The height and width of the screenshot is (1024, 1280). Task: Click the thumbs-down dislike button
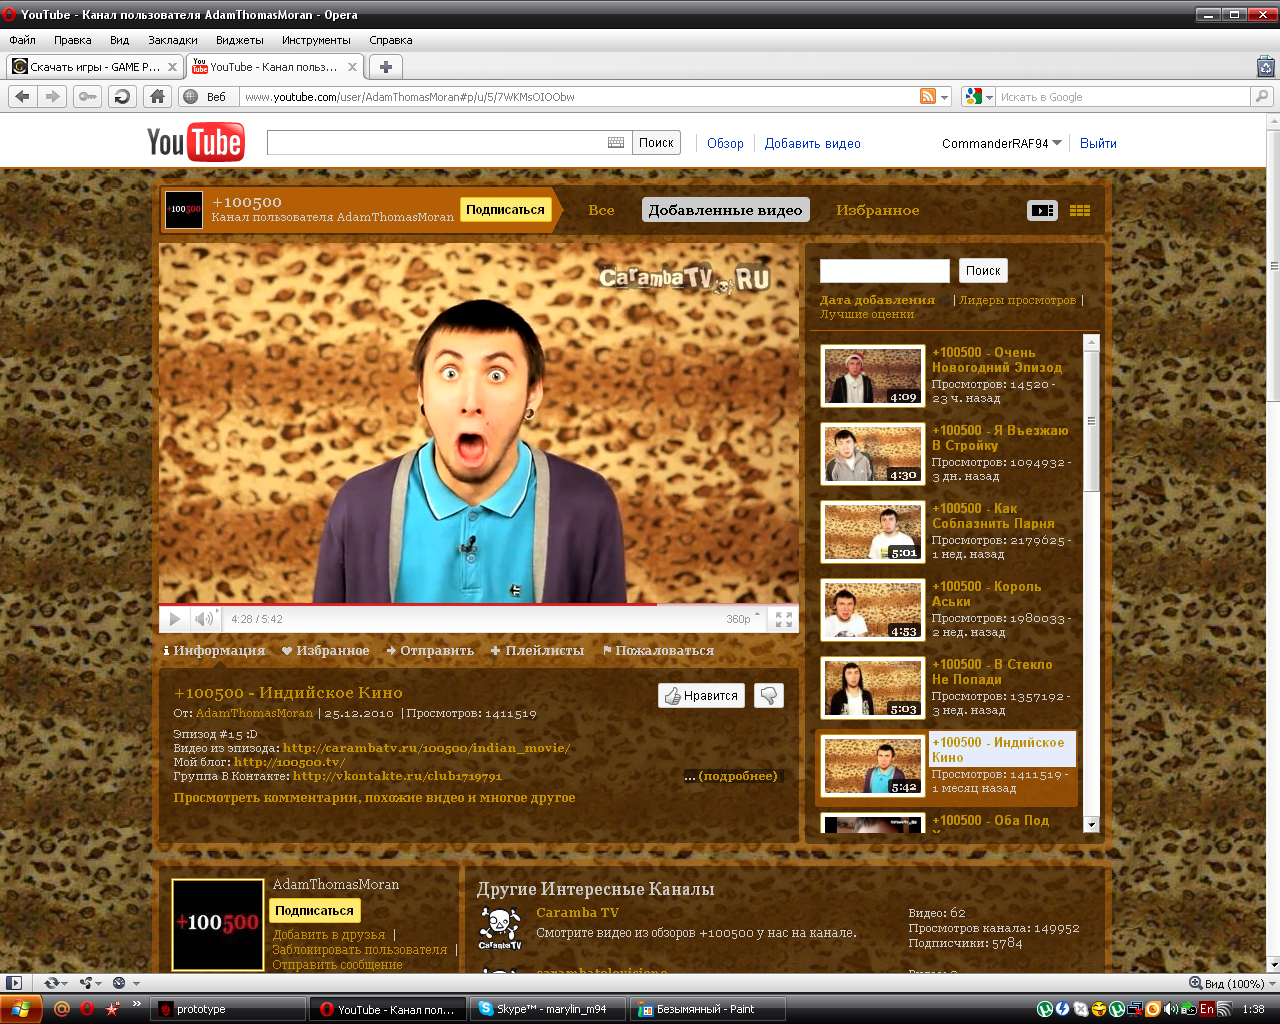coord(769,695)
